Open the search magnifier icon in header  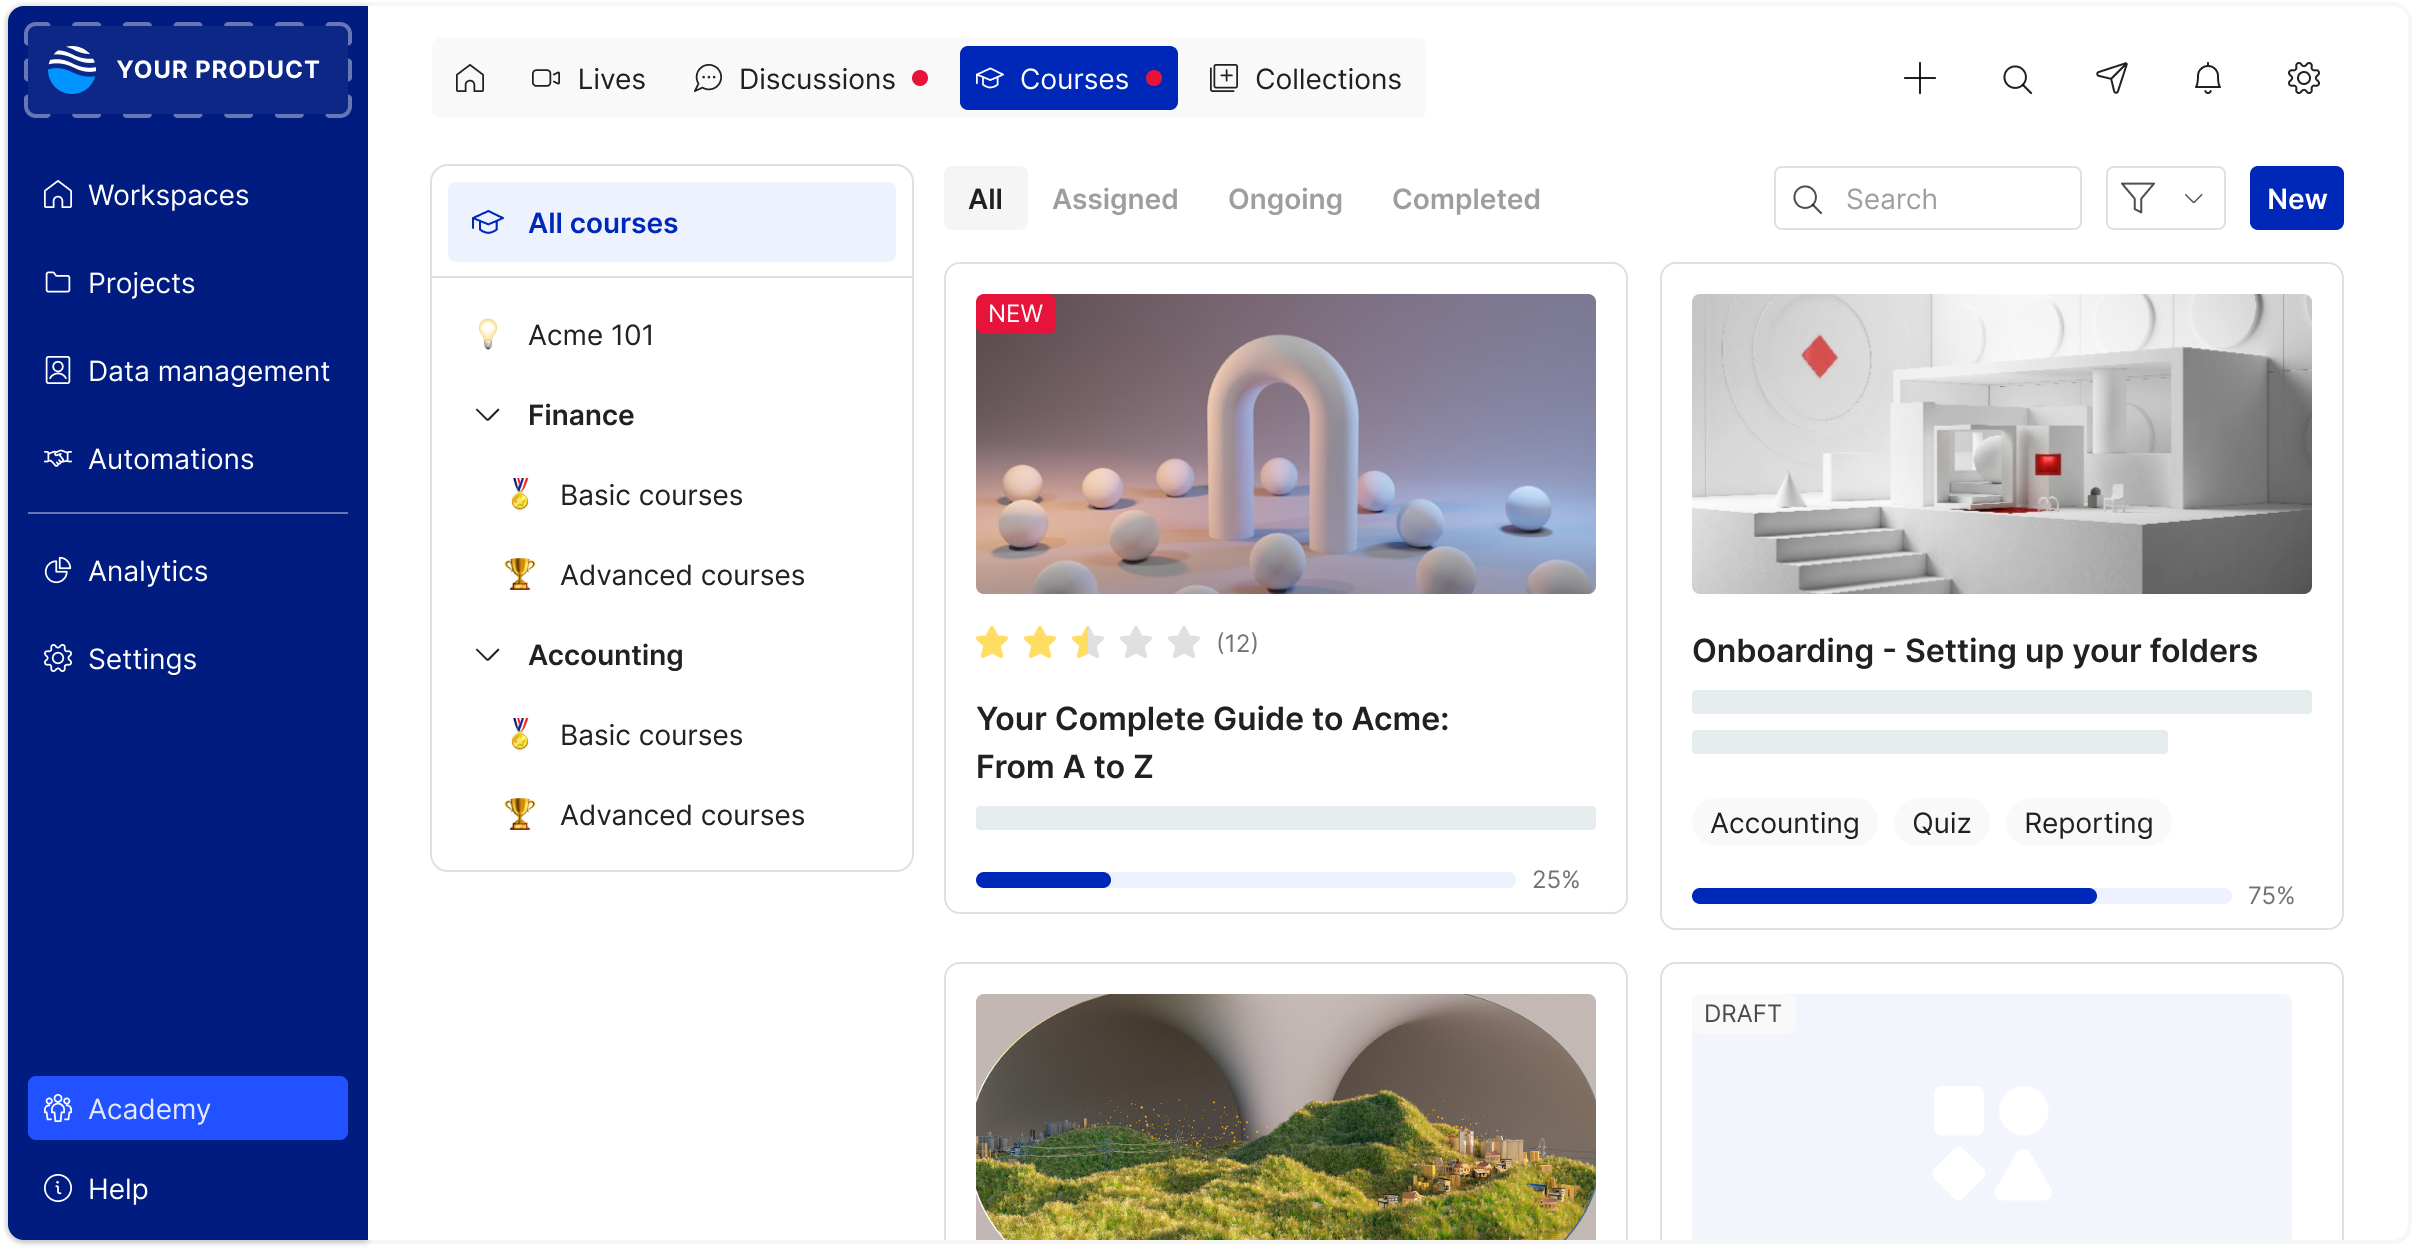(x=2017, y=78)
